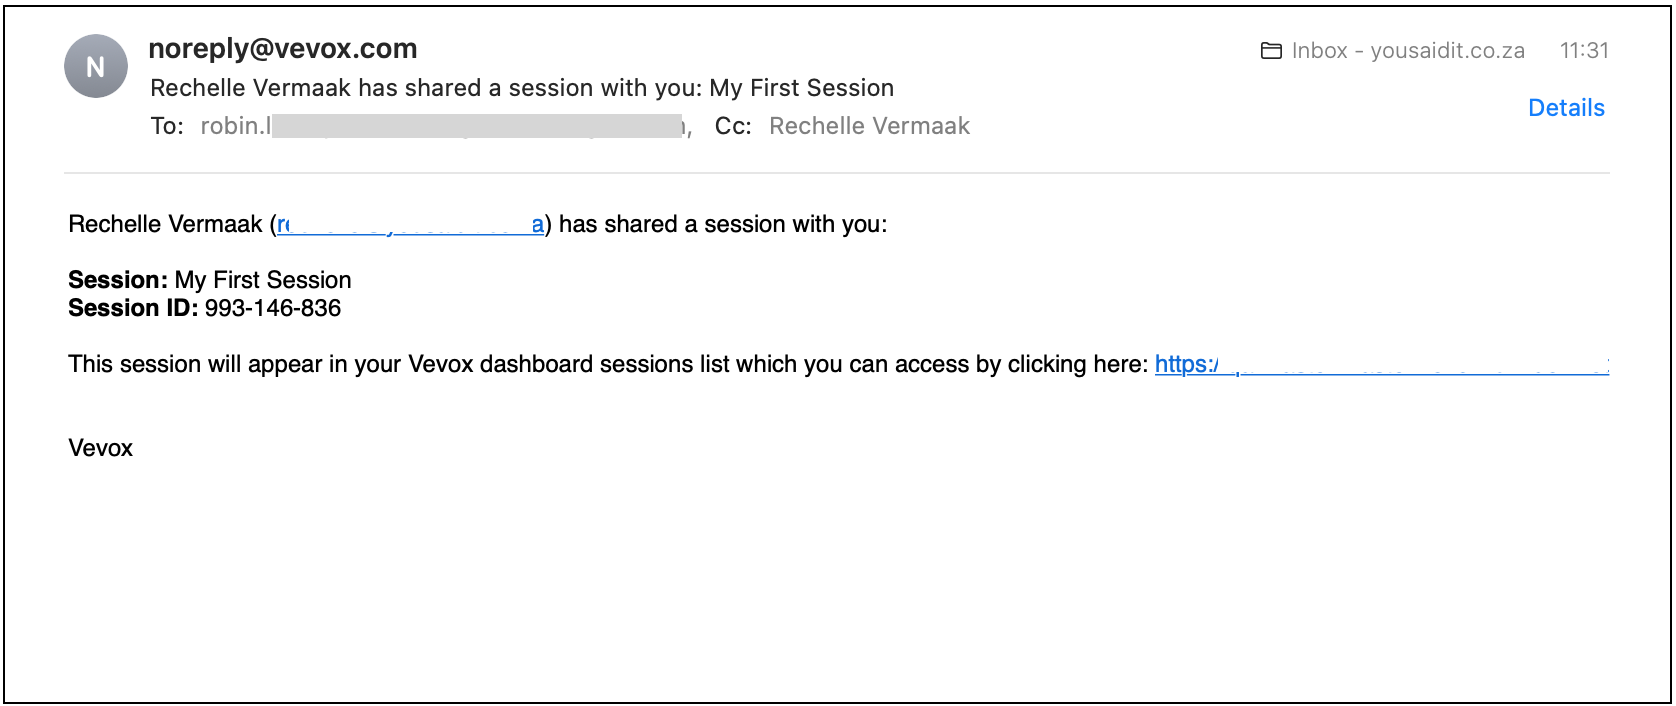Image resolution: width=1676 pixels, height=706 pixels.
Task: Click My First Session text in body
Action: point(263,280)
